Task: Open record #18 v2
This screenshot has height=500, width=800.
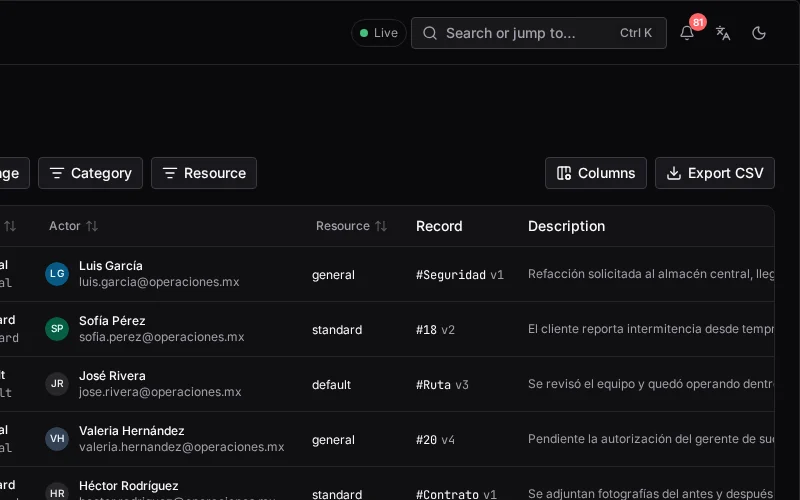Action: coord(435,330)
